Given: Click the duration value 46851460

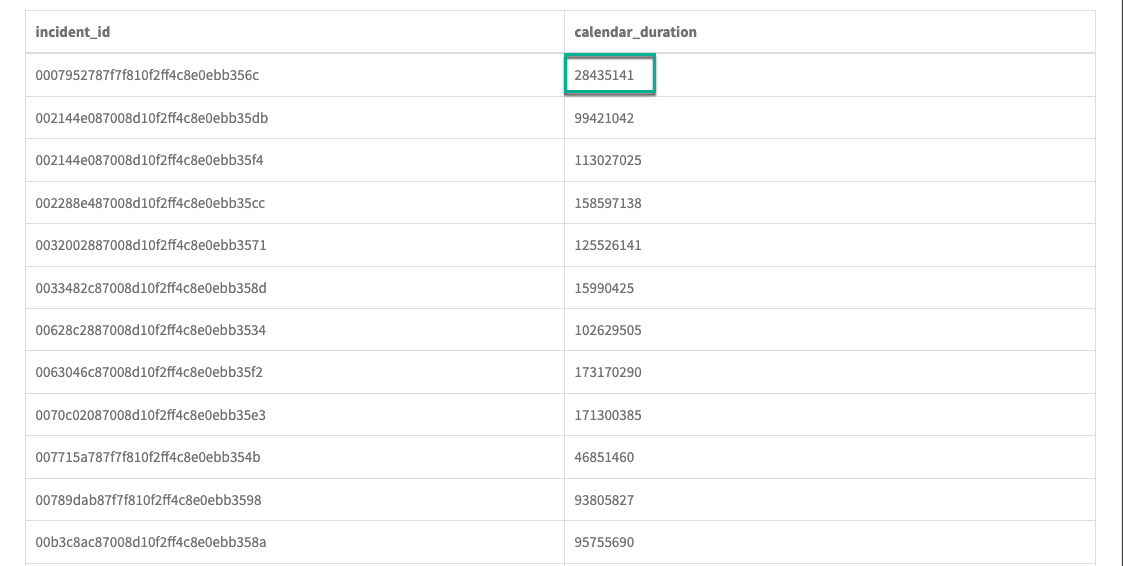Looking at the screenshot, I should click(604, 457).
